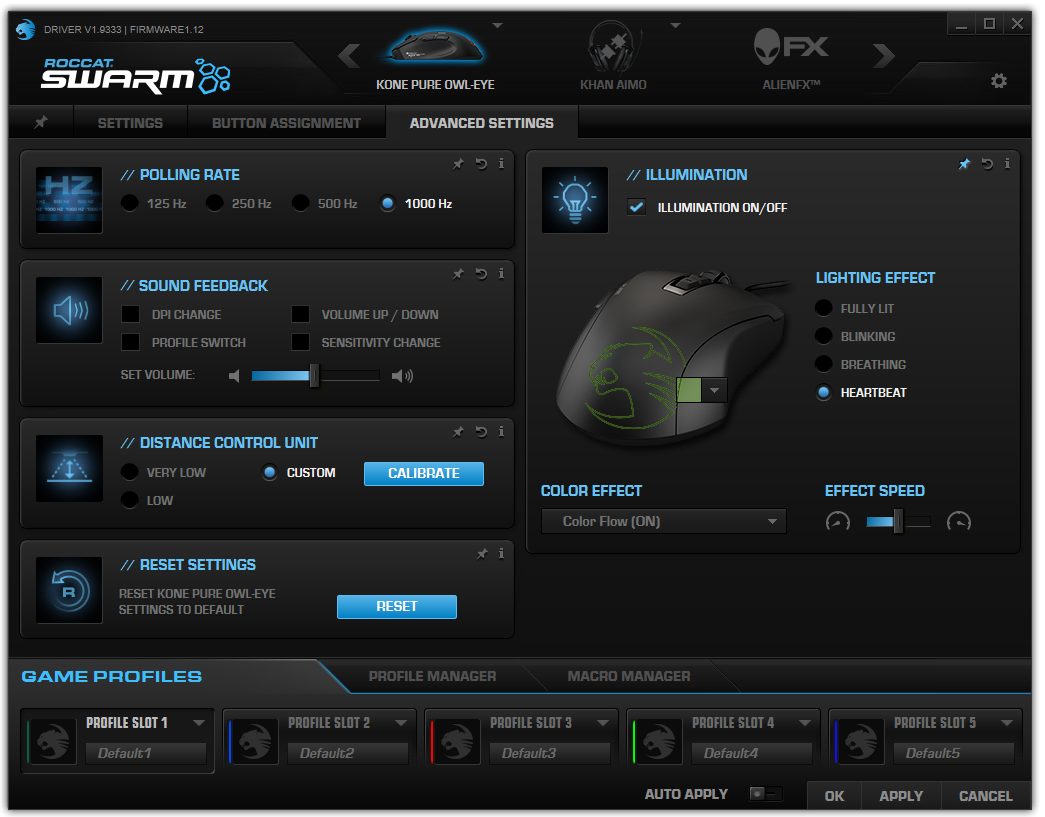Select the Very Low distance control option
The image size is (1045, 817).
tap(130, 472)
